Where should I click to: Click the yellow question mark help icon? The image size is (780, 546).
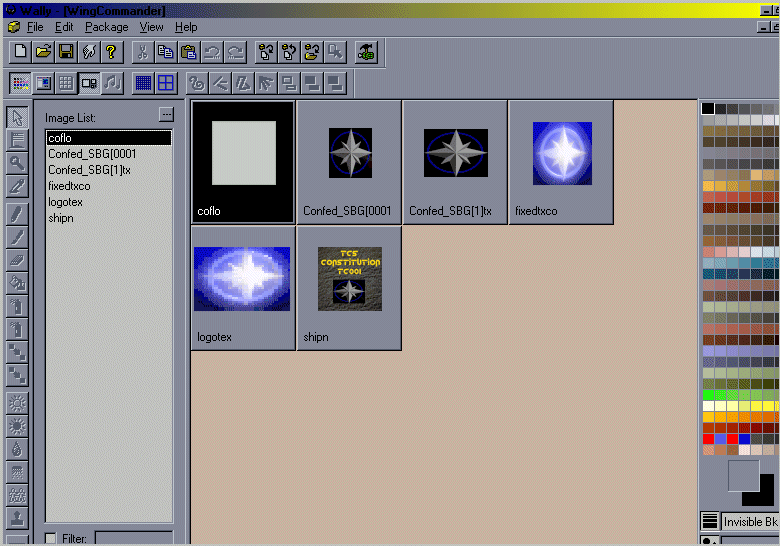(111, 51)
